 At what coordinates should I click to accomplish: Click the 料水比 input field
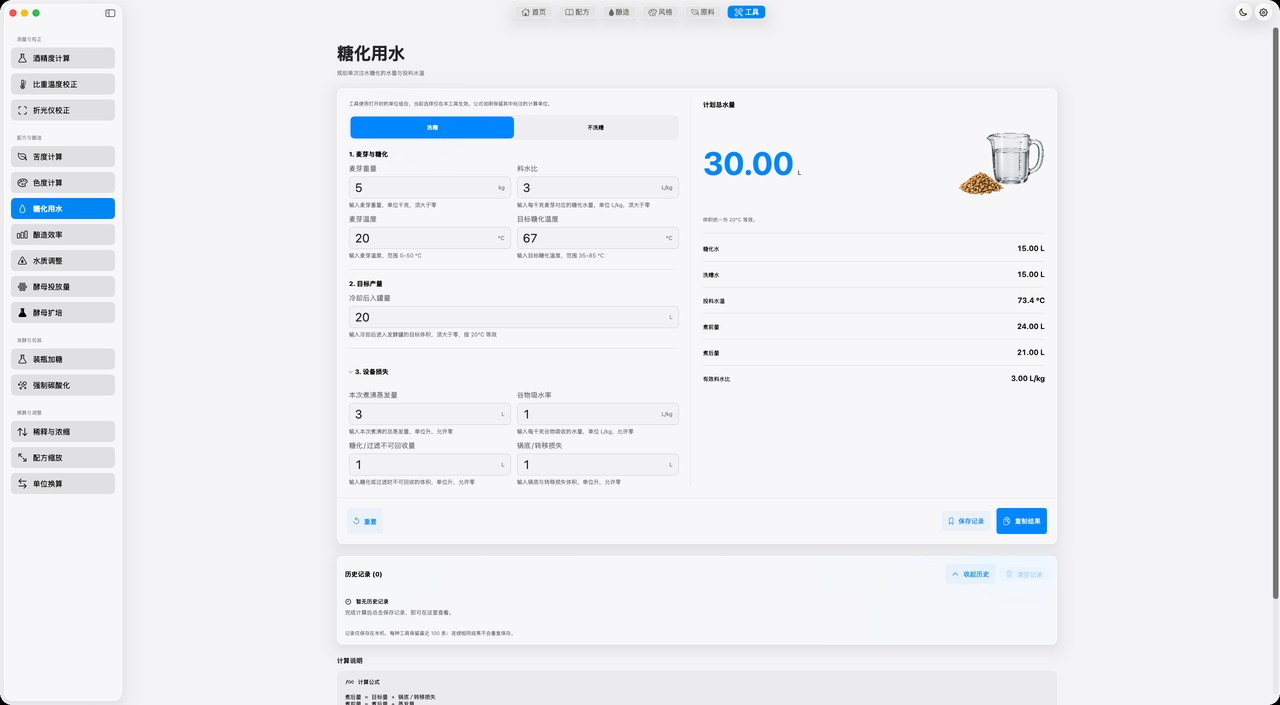[597, 187]
